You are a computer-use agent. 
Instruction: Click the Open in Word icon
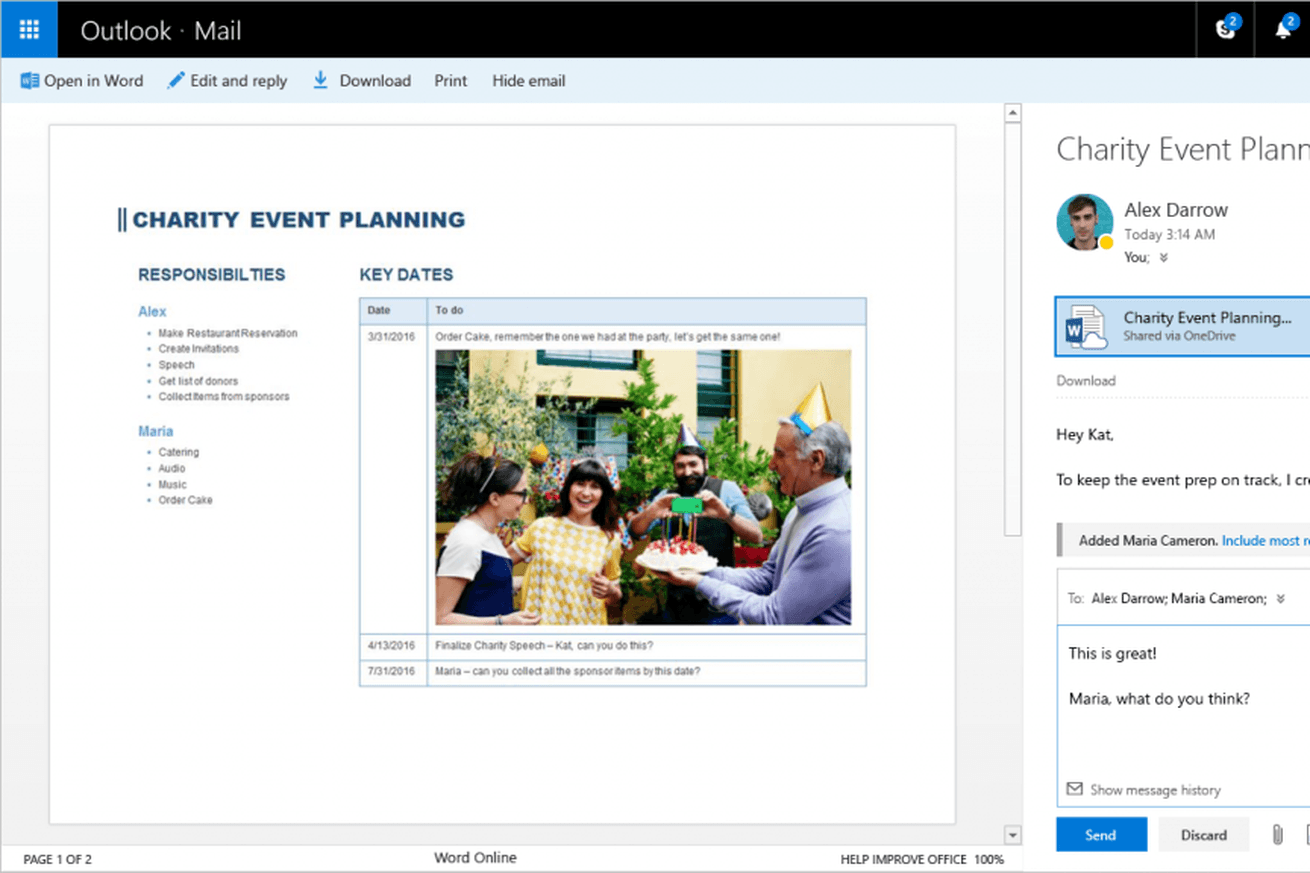(30, 81)
